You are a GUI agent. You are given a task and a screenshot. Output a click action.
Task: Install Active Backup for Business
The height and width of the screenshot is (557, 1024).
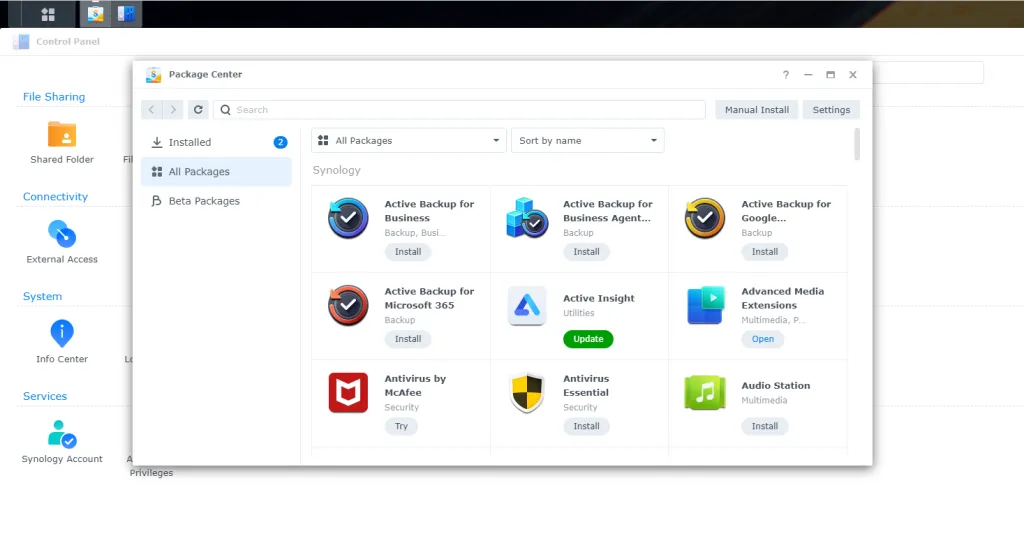pos(408,252)
